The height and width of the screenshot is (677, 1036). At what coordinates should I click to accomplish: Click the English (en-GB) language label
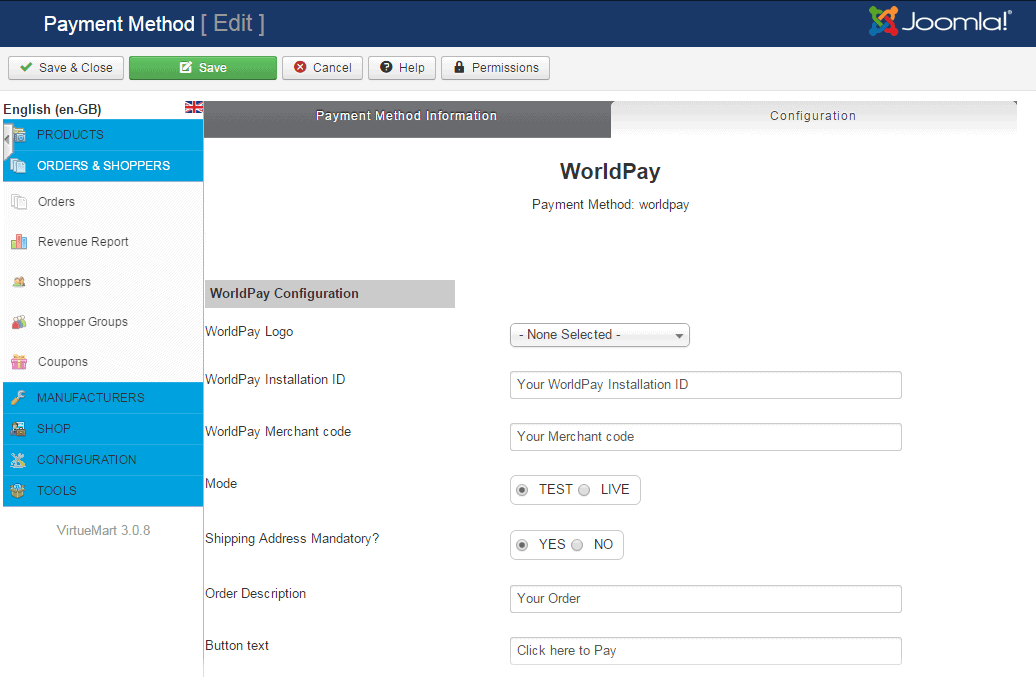(52, 109)
